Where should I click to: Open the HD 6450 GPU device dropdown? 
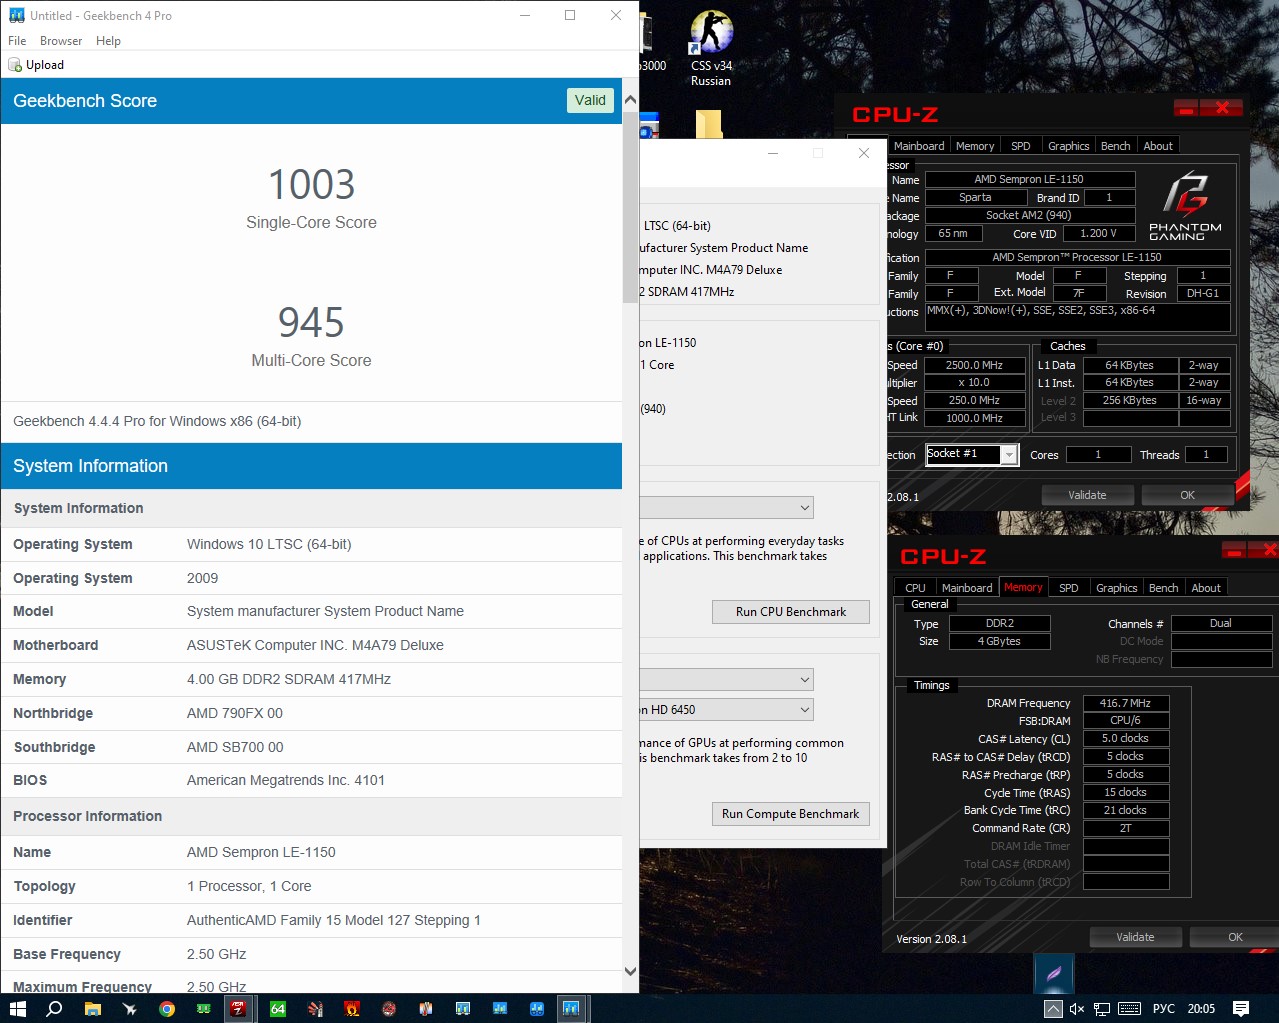tap(726, 710)
